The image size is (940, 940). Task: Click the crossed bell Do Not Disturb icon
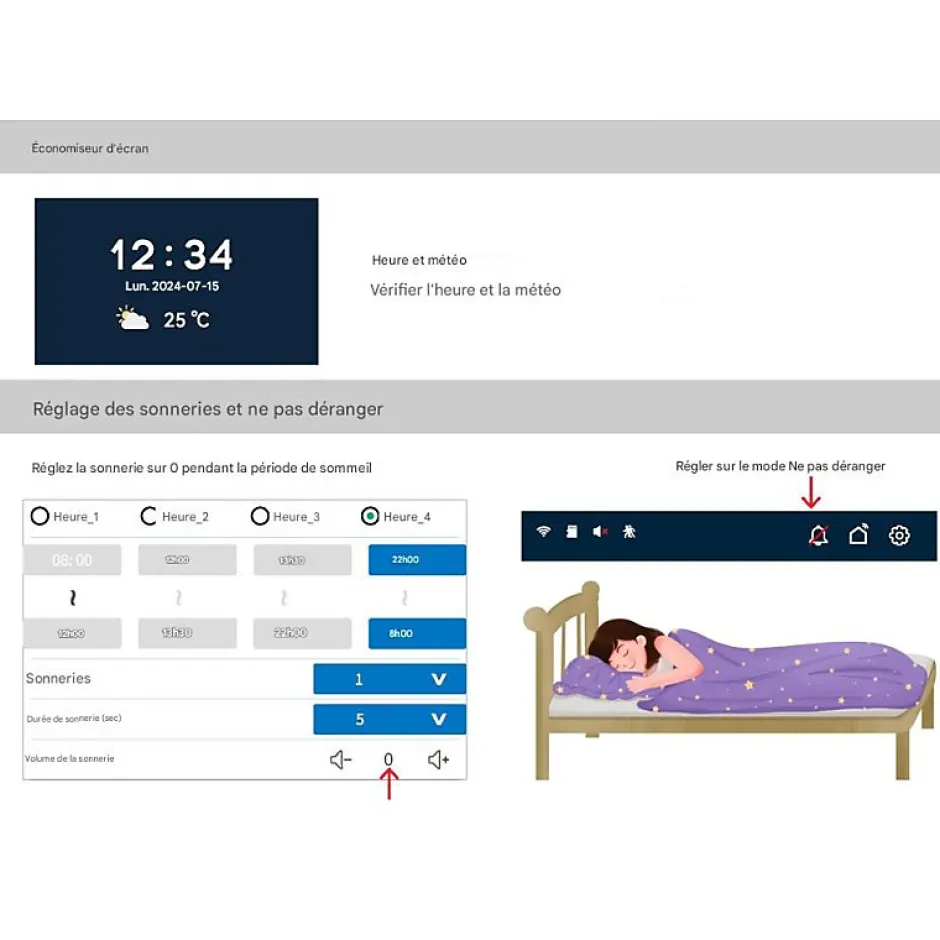point(817,535)
